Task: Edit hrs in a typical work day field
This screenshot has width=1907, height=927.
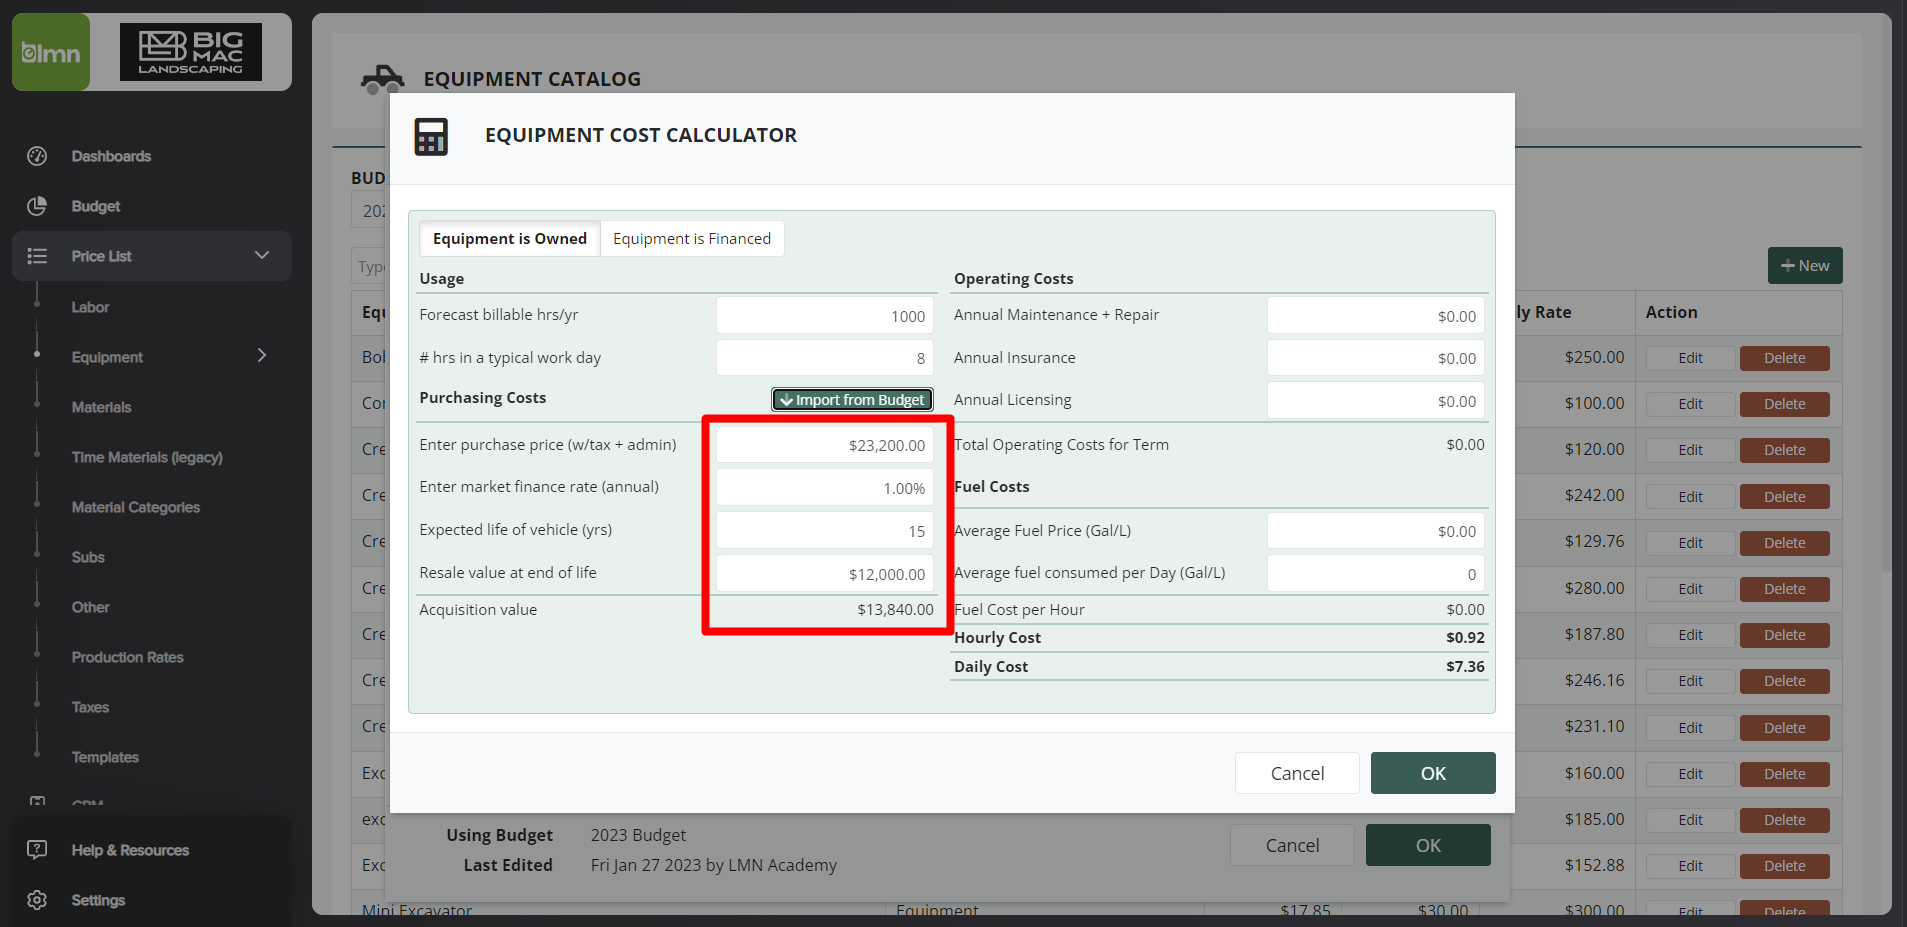Action: click(x=825, y=358)
